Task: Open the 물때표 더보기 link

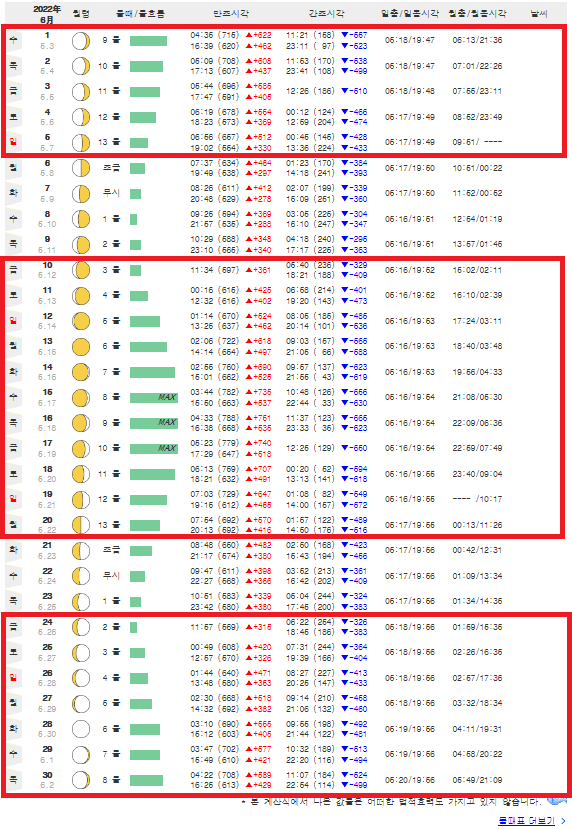Action: pyautogui.click(x=526, y=821)
